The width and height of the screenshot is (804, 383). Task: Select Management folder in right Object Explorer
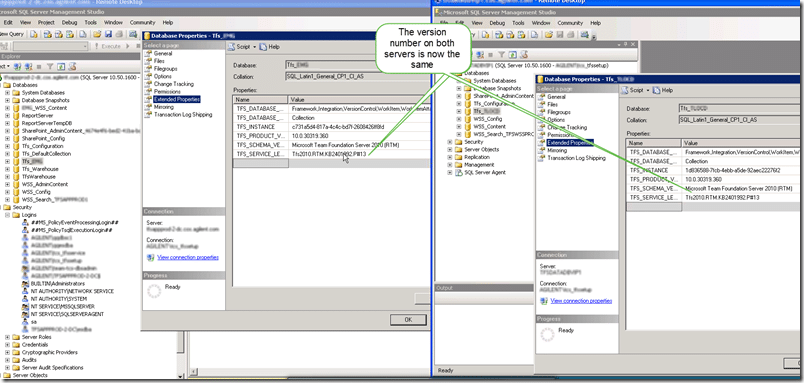(x=479, y=165)
